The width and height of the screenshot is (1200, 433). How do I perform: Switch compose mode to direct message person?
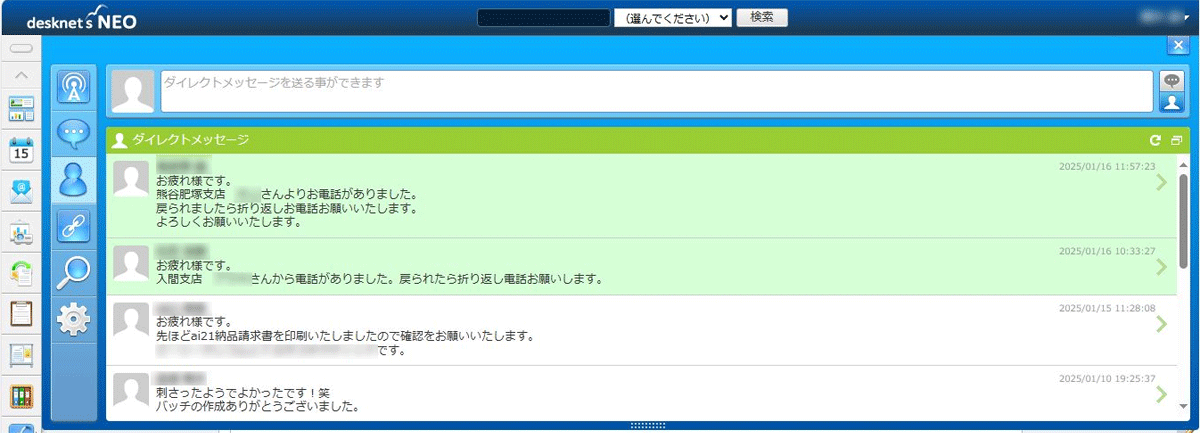point(1171,101)
